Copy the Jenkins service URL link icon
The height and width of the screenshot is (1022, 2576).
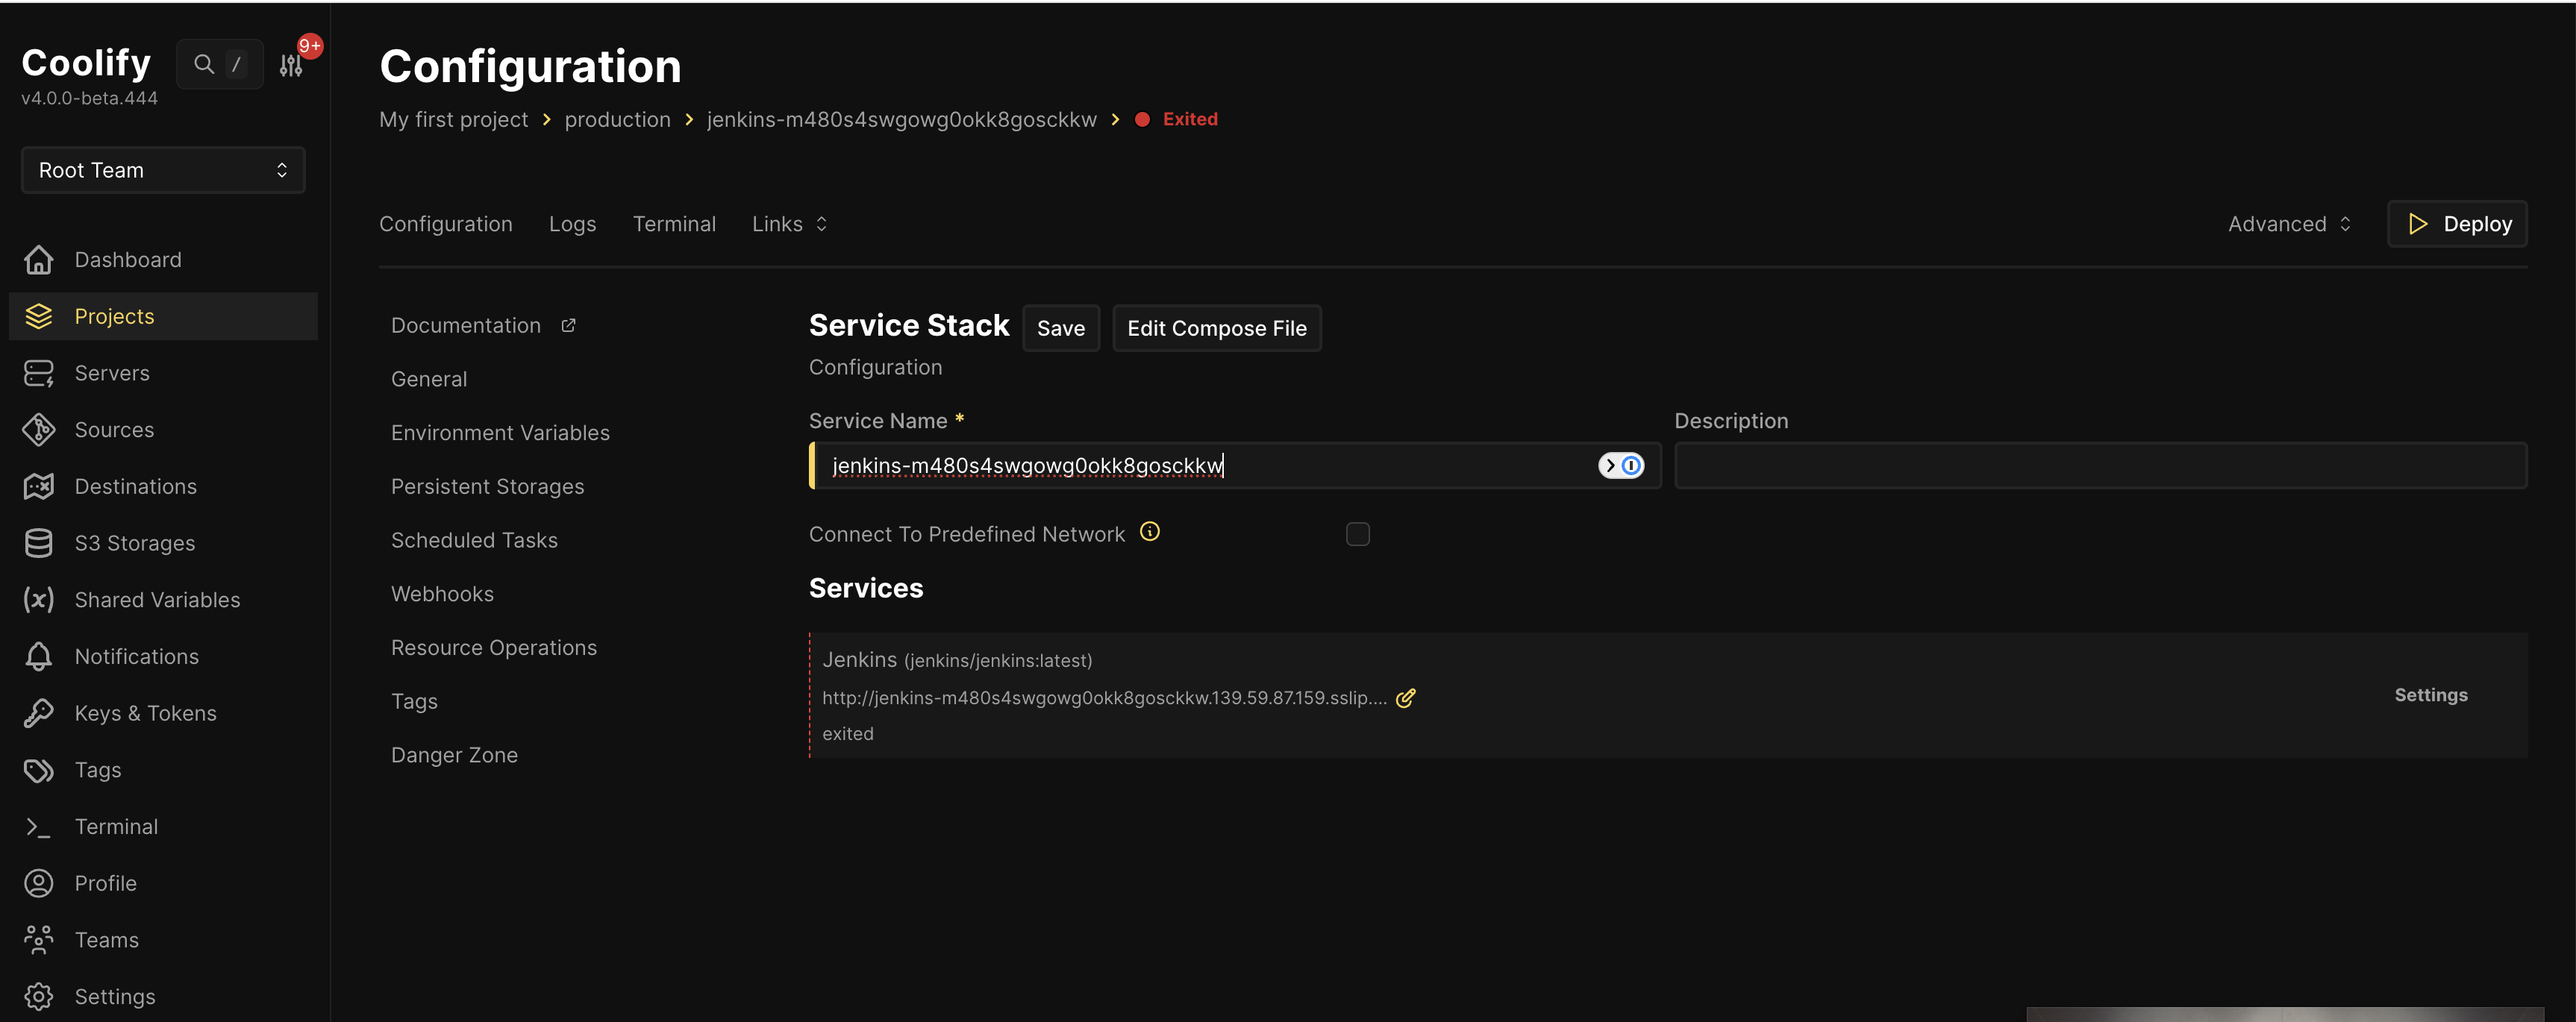(x=1406, y=698)
